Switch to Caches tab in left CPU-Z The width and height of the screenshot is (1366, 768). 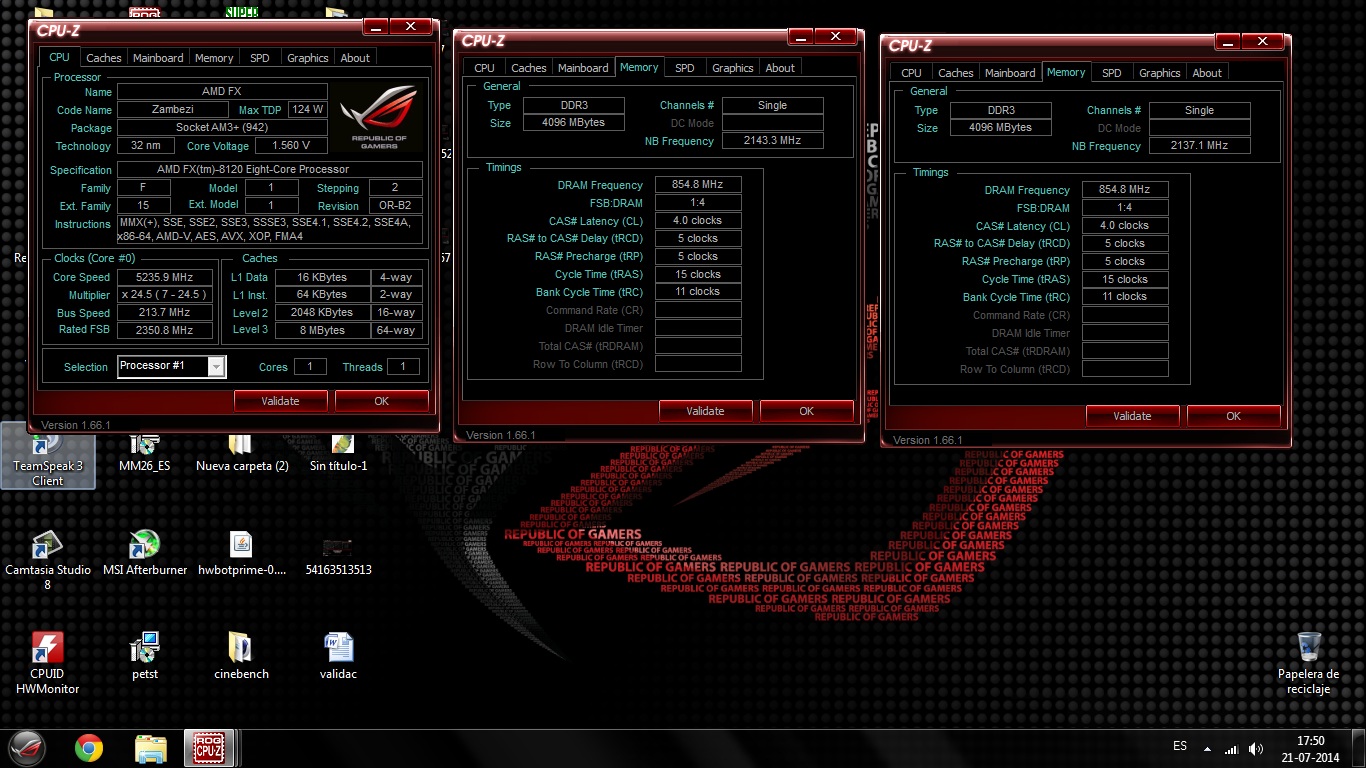[x=104, y=58]
